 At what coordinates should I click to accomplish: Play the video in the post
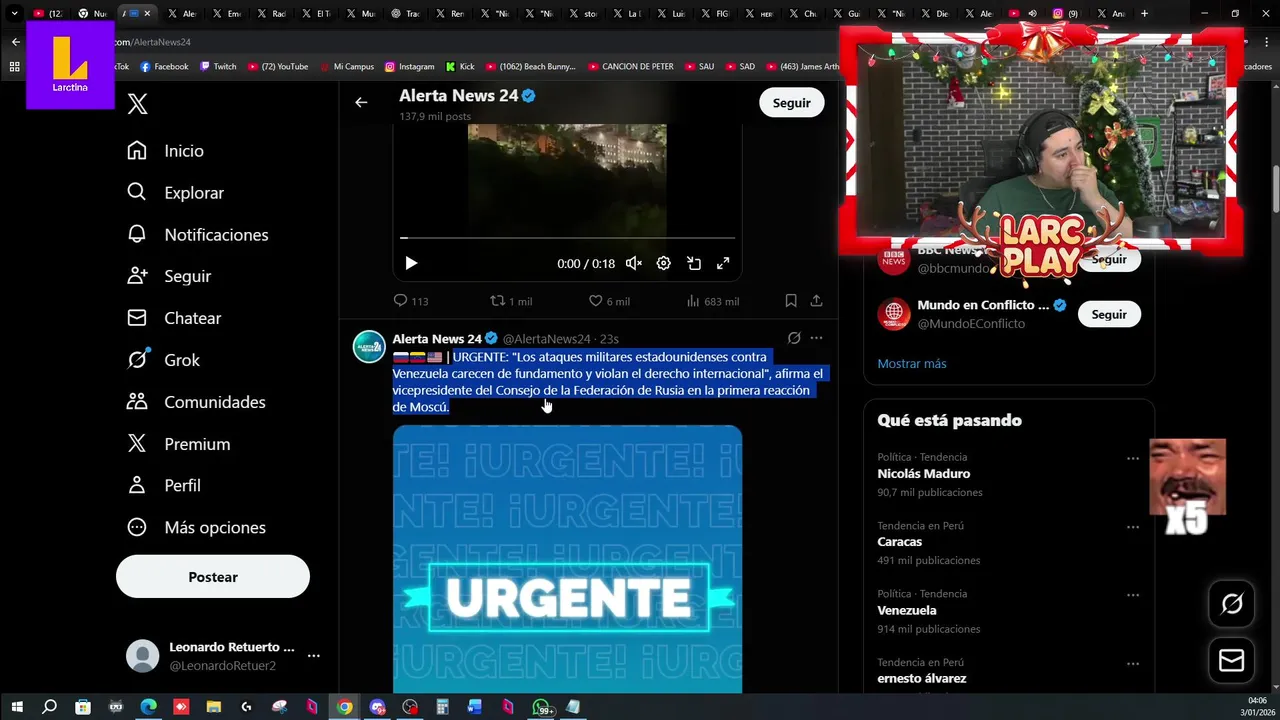(x=411, y=263)
